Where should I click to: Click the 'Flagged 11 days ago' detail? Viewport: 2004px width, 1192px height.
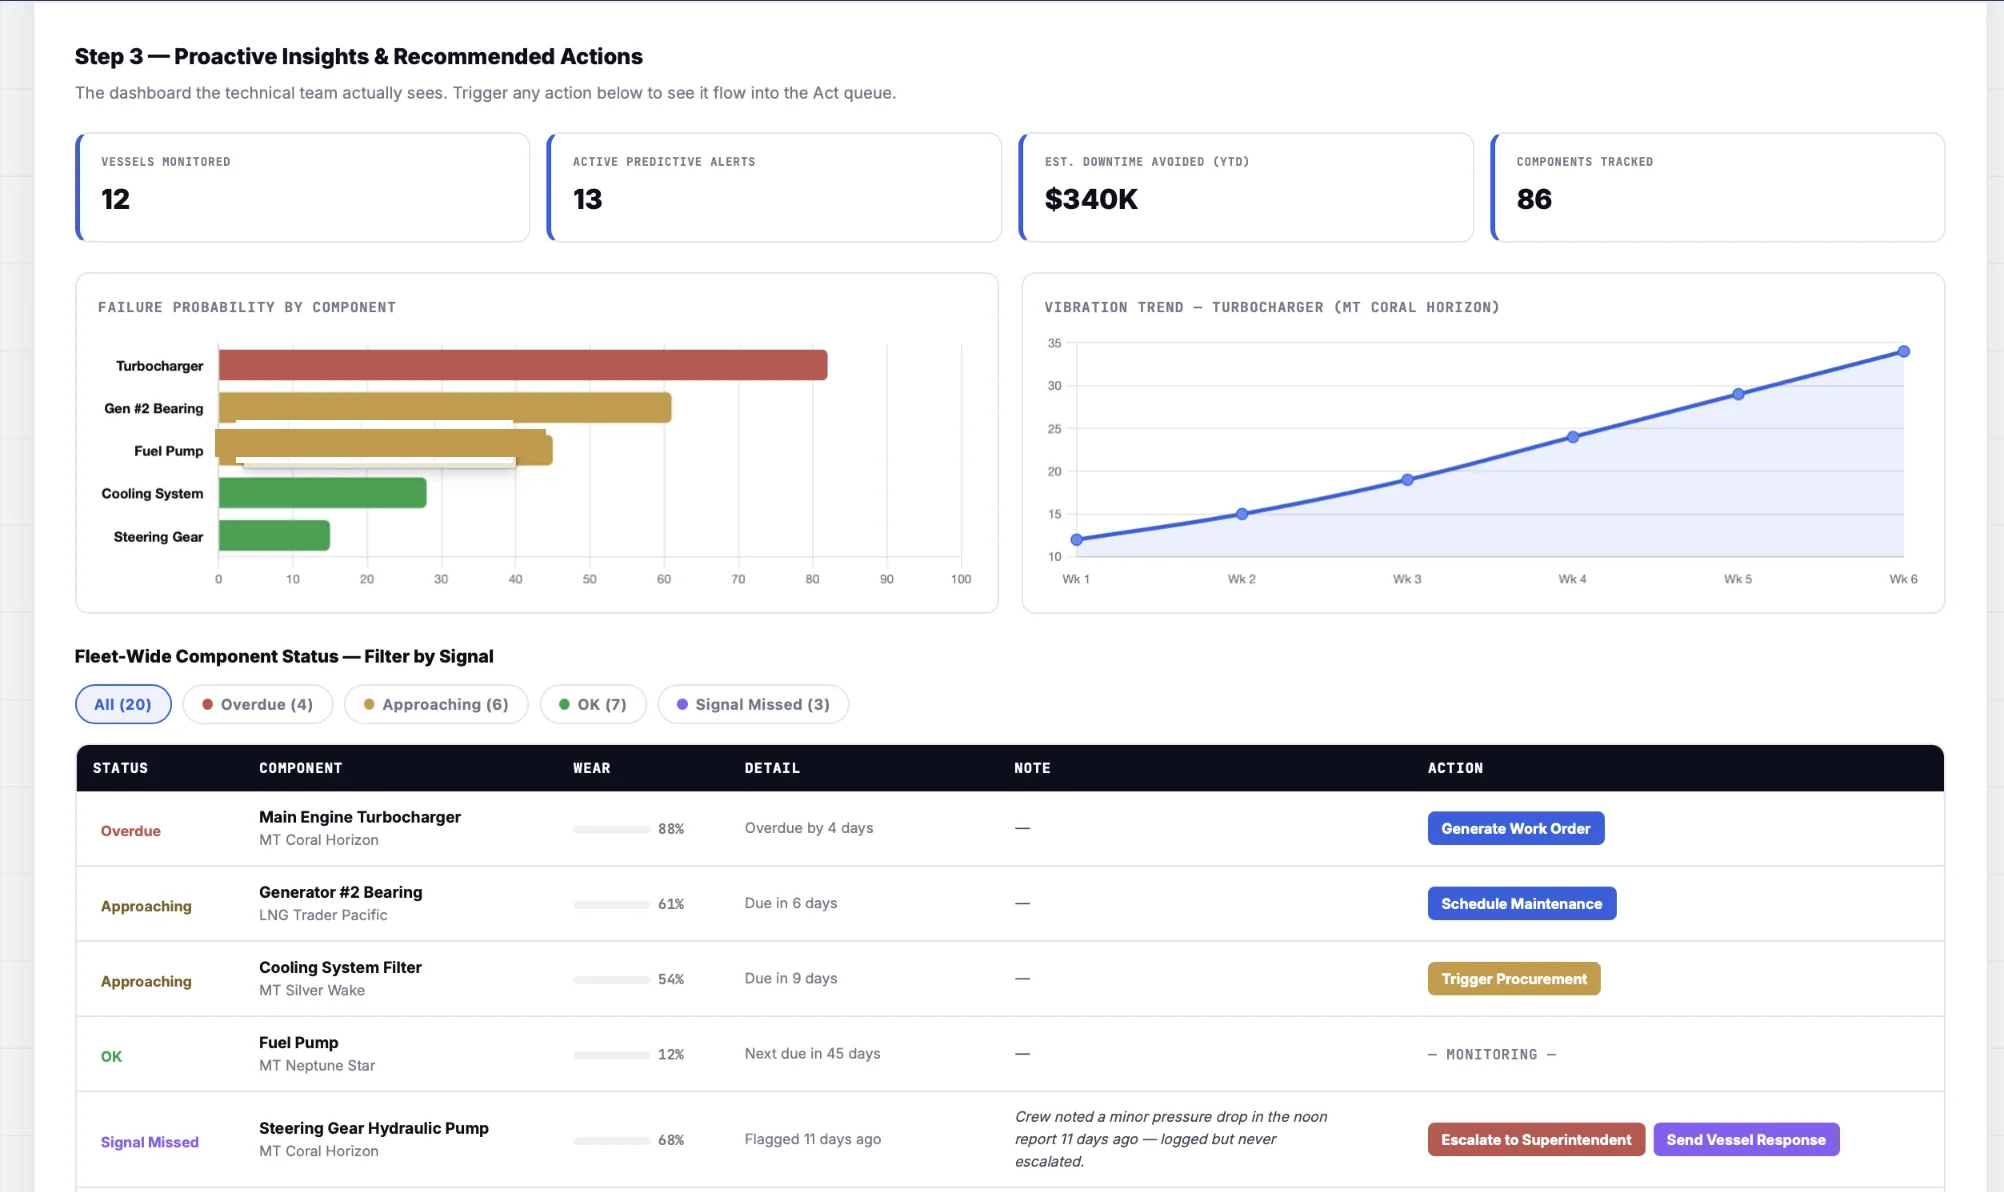[812, 1139]
